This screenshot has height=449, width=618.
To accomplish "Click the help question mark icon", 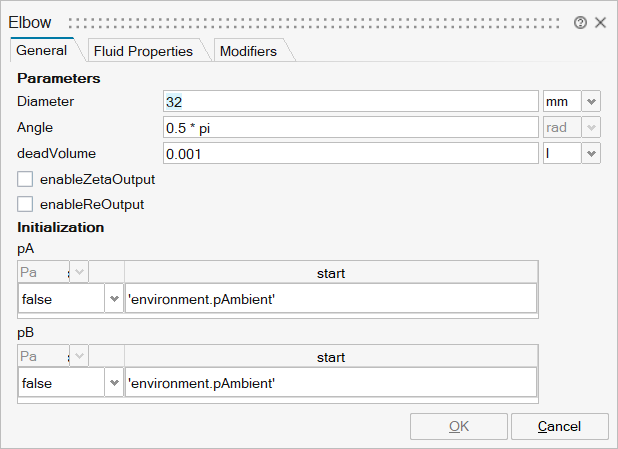I will (x=580, y=22).
